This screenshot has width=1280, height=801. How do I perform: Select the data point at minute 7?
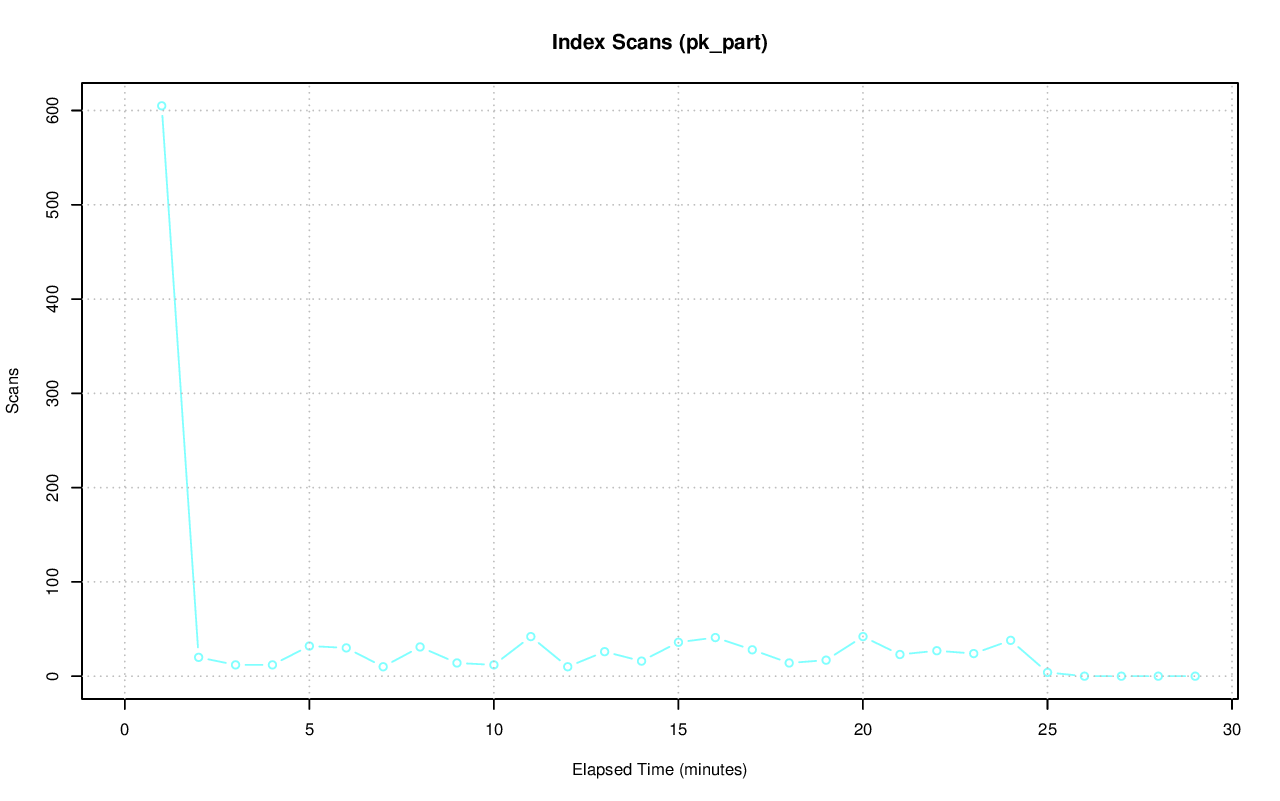[x=383, y=666]
